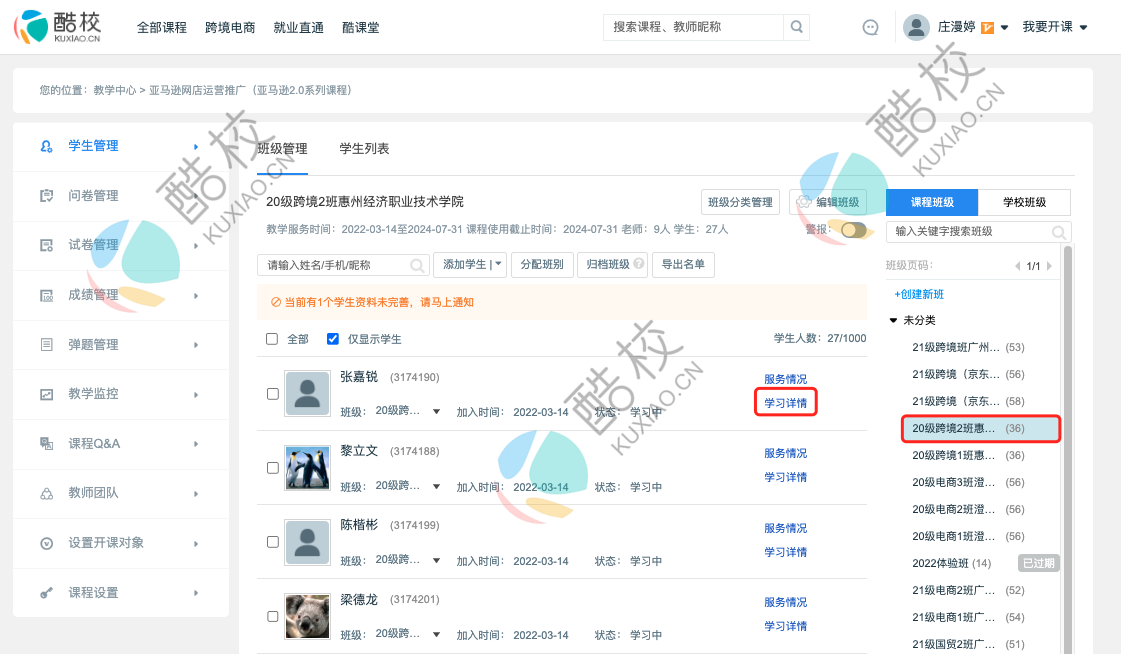The image size is (1121, 654).
Task: Click the 成绩管理 sidebar icon
Action: coord(46,295)
